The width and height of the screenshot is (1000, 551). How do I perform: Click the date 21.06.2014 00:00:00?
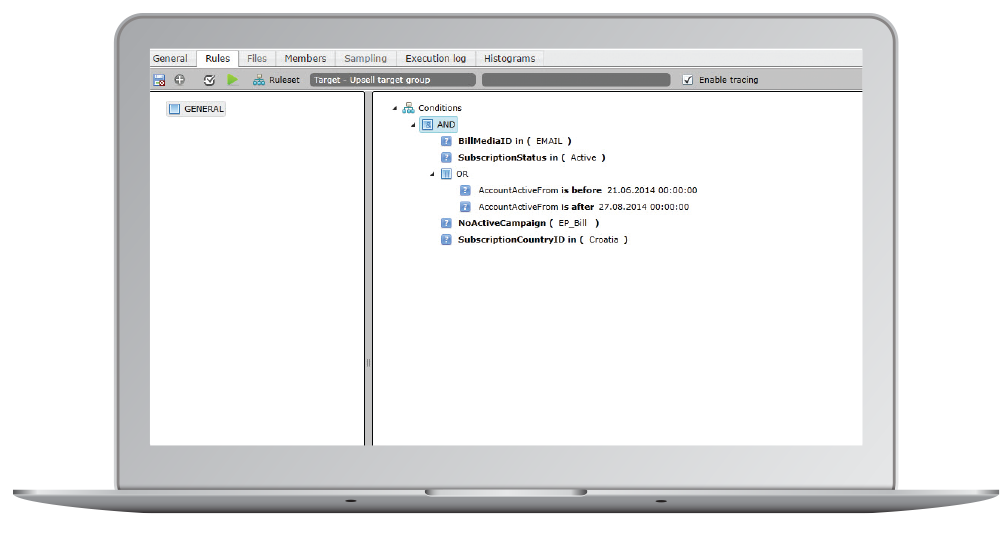(x=652, y=190)
